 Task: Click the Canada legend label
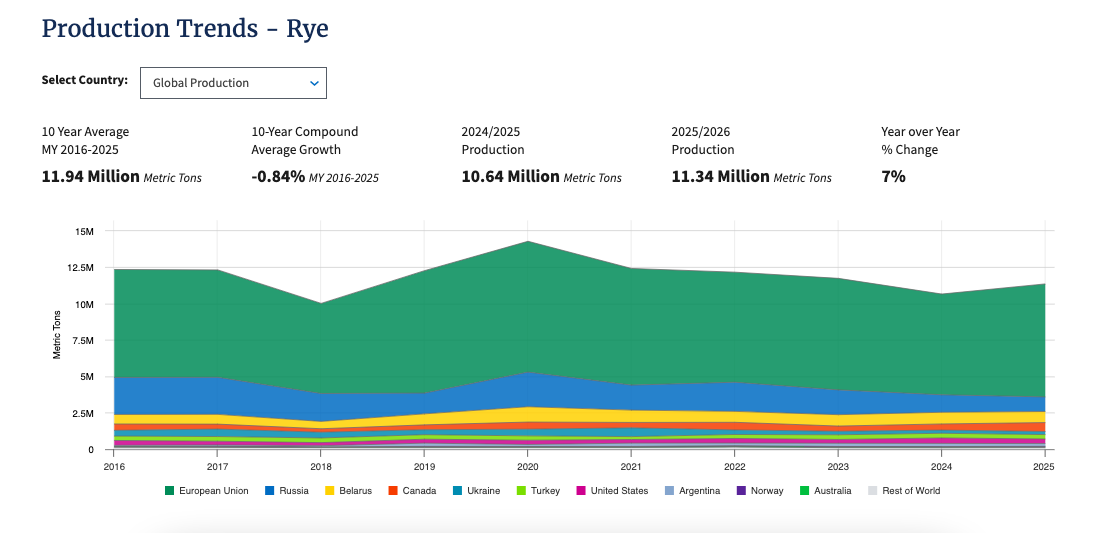(x=419, y=491)
